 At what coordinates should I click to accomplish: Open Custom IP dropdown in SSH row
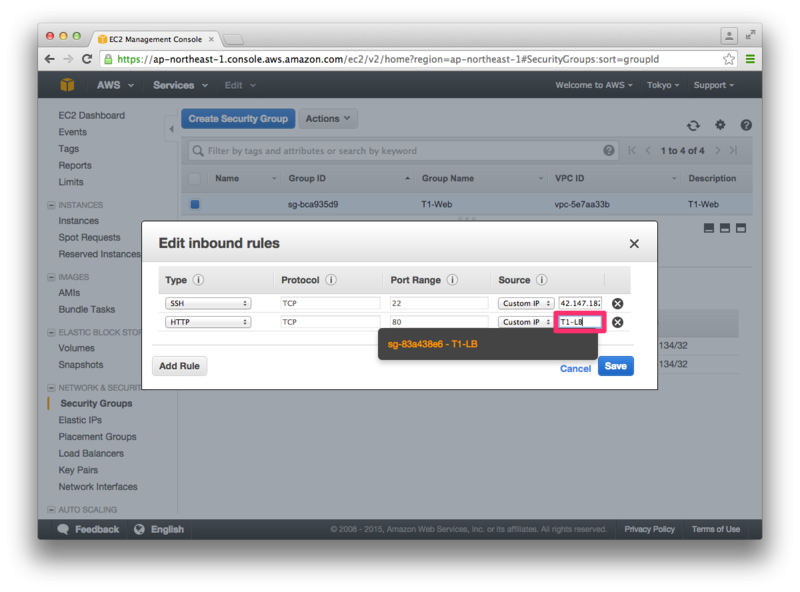click(x=526, y=303)
